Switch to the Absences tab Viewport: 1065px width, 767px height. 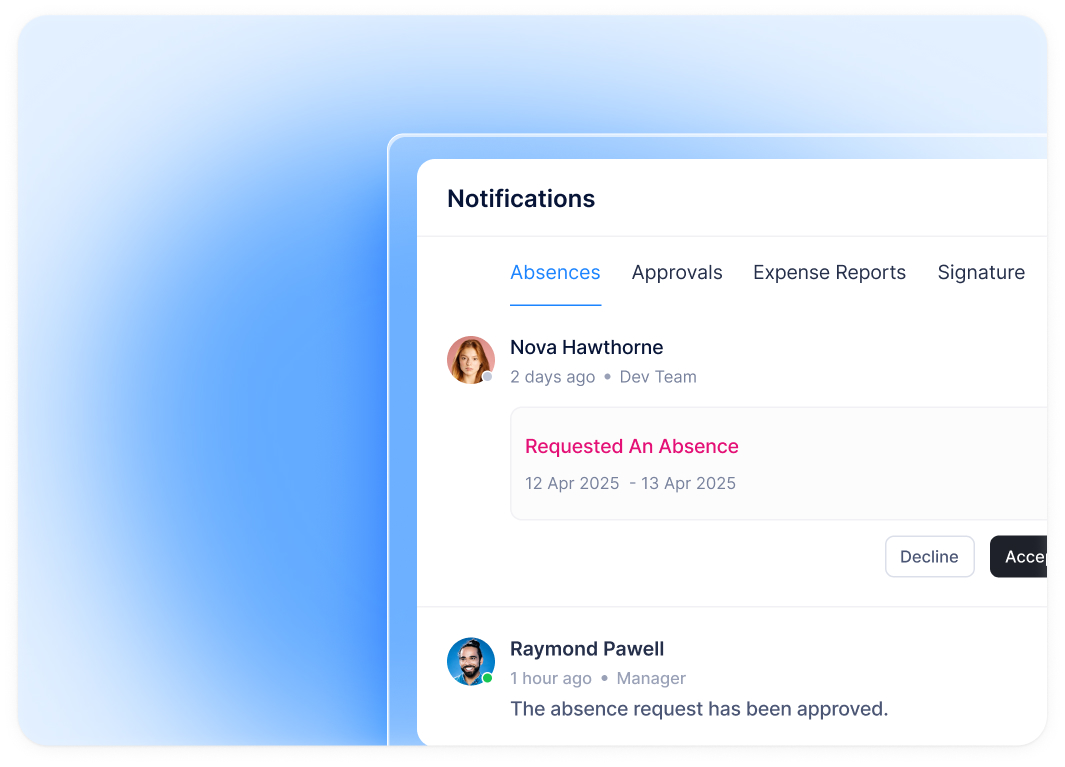[x=555, y=273]
